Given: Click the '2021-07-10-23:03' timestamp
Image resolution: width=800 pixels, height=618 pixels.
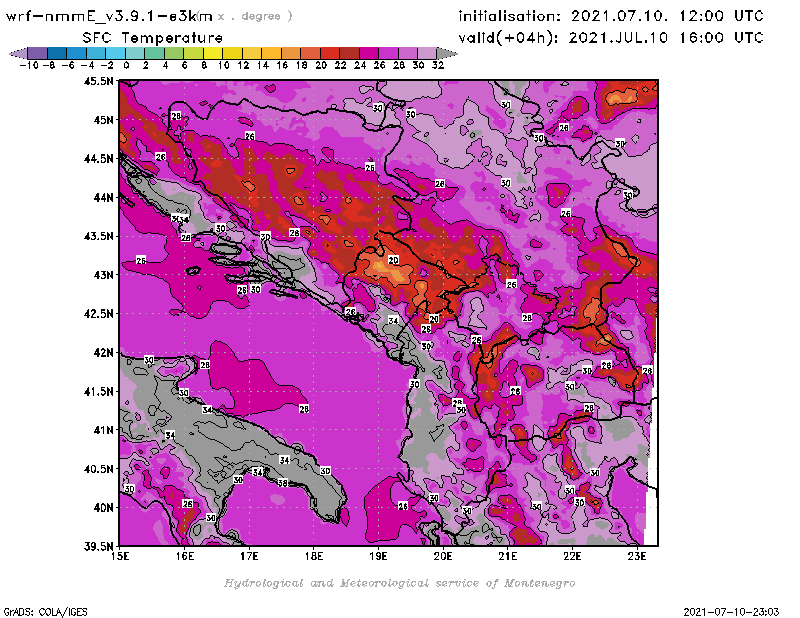Looking at the screenshot, I should tap(731, 612).
